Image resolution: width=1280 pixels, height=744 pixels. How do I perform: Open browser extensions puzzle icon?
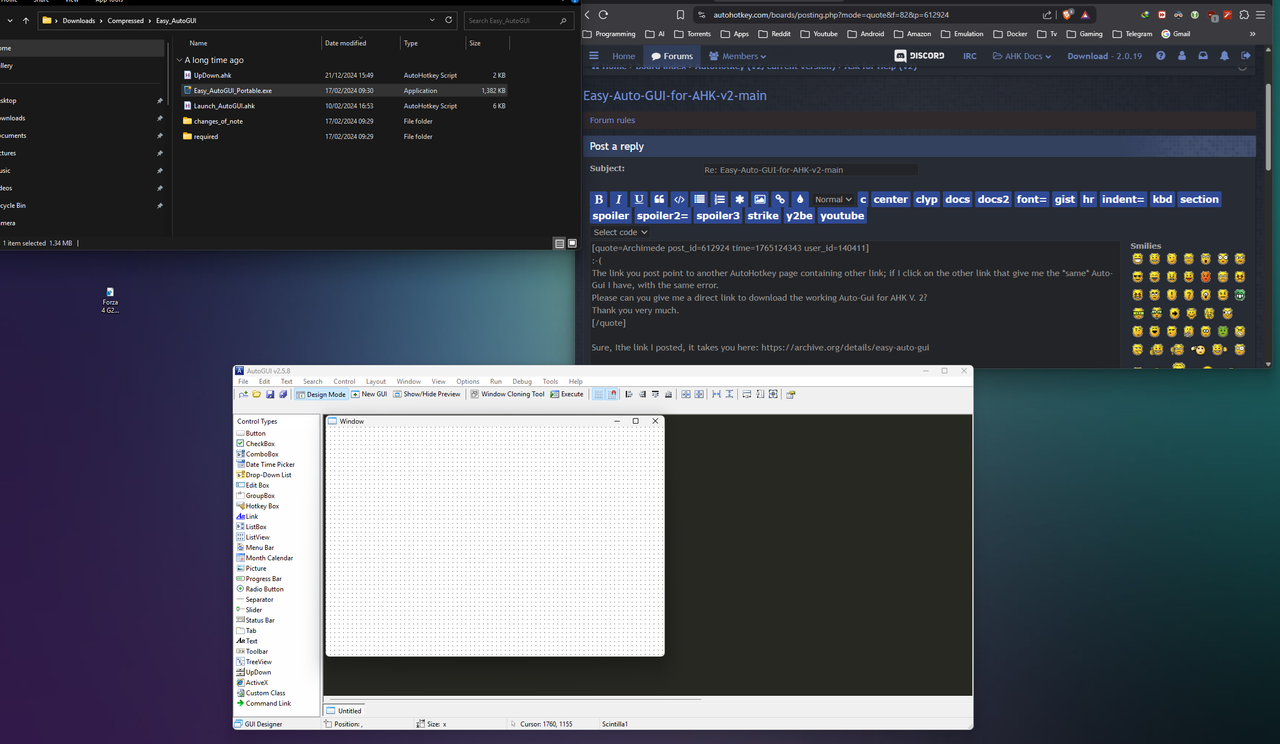tap(1244, 15)
